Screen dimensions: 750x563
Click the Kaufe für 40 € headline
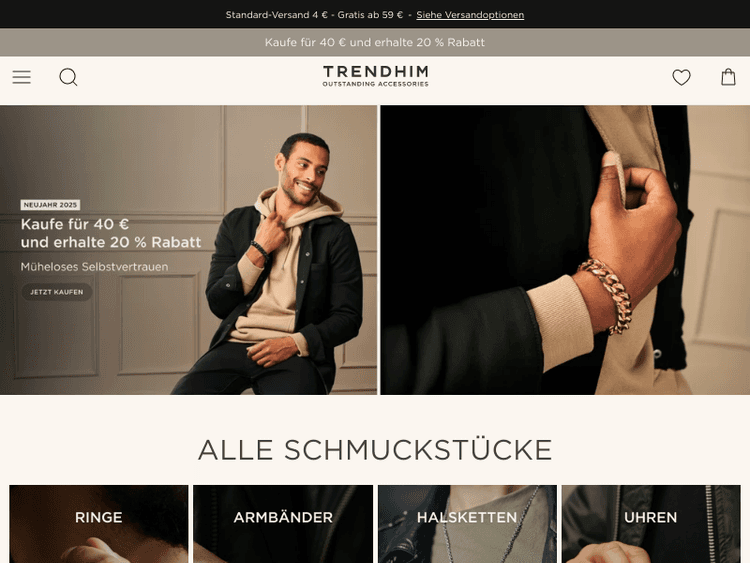[110, 233]
